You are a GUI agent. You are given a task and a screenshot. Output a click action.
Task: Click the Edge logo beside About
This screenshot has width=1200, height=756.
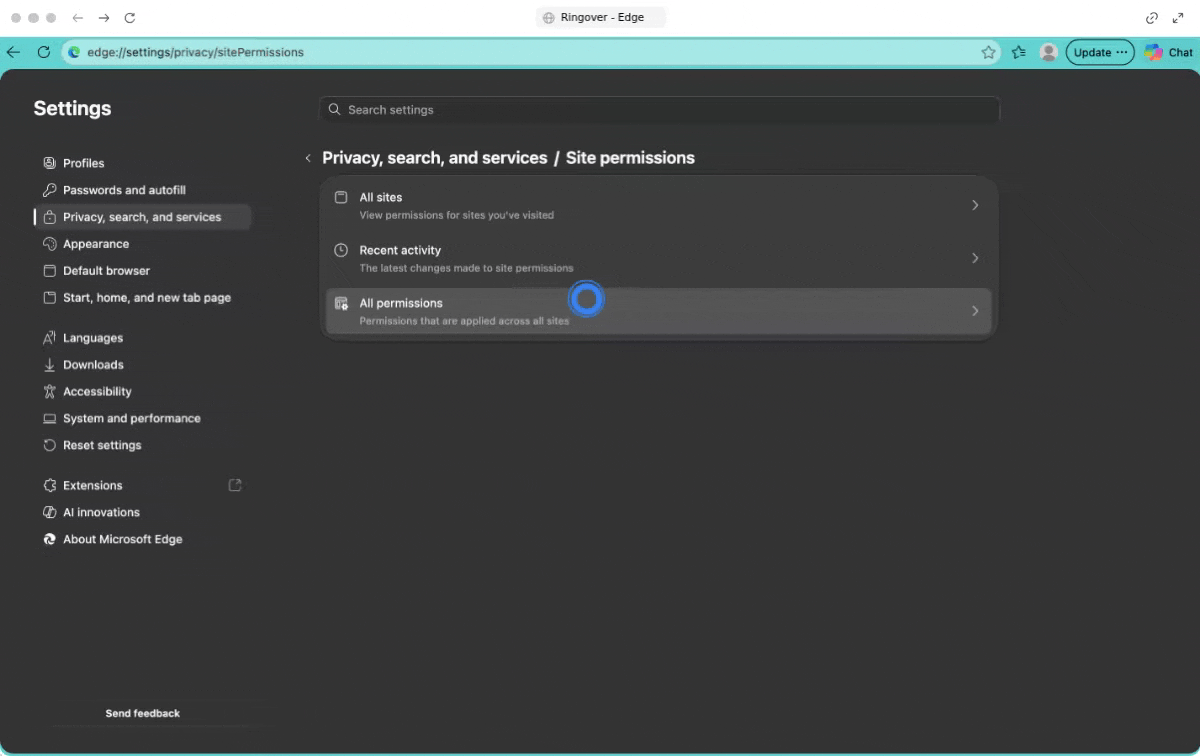click(50, 540)
